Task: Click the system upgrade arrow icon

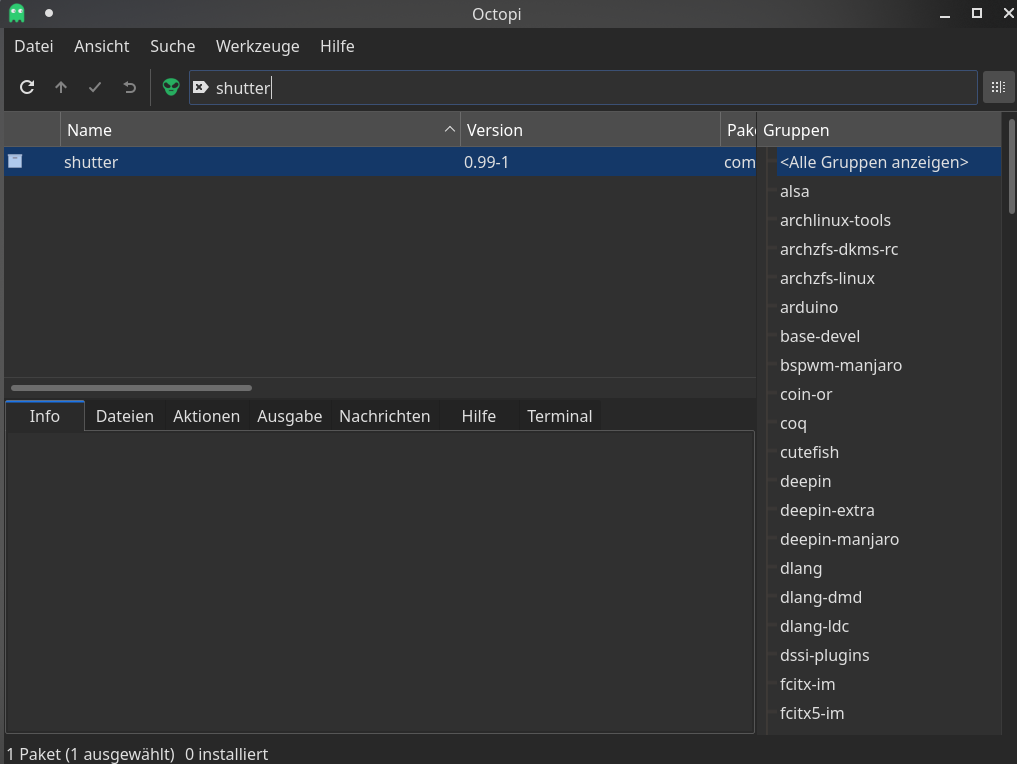Action: pos(61,88)
